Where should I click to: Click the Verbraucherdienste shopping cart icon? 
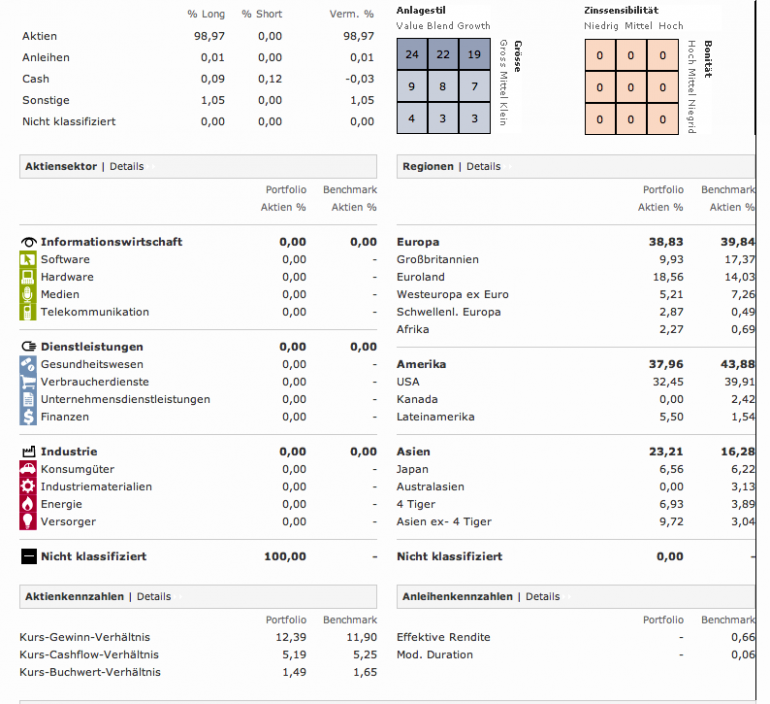[x=28, y=381]
